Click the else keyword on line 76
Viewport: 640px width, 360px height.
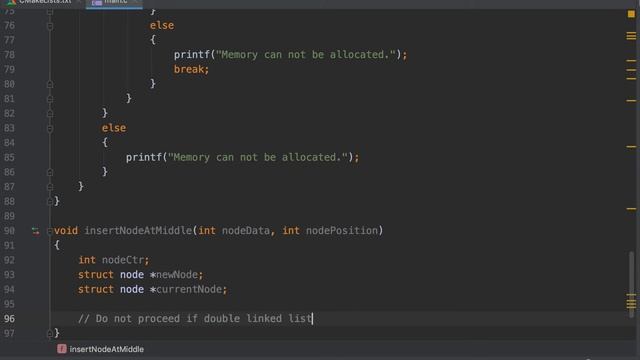point(162,25)
